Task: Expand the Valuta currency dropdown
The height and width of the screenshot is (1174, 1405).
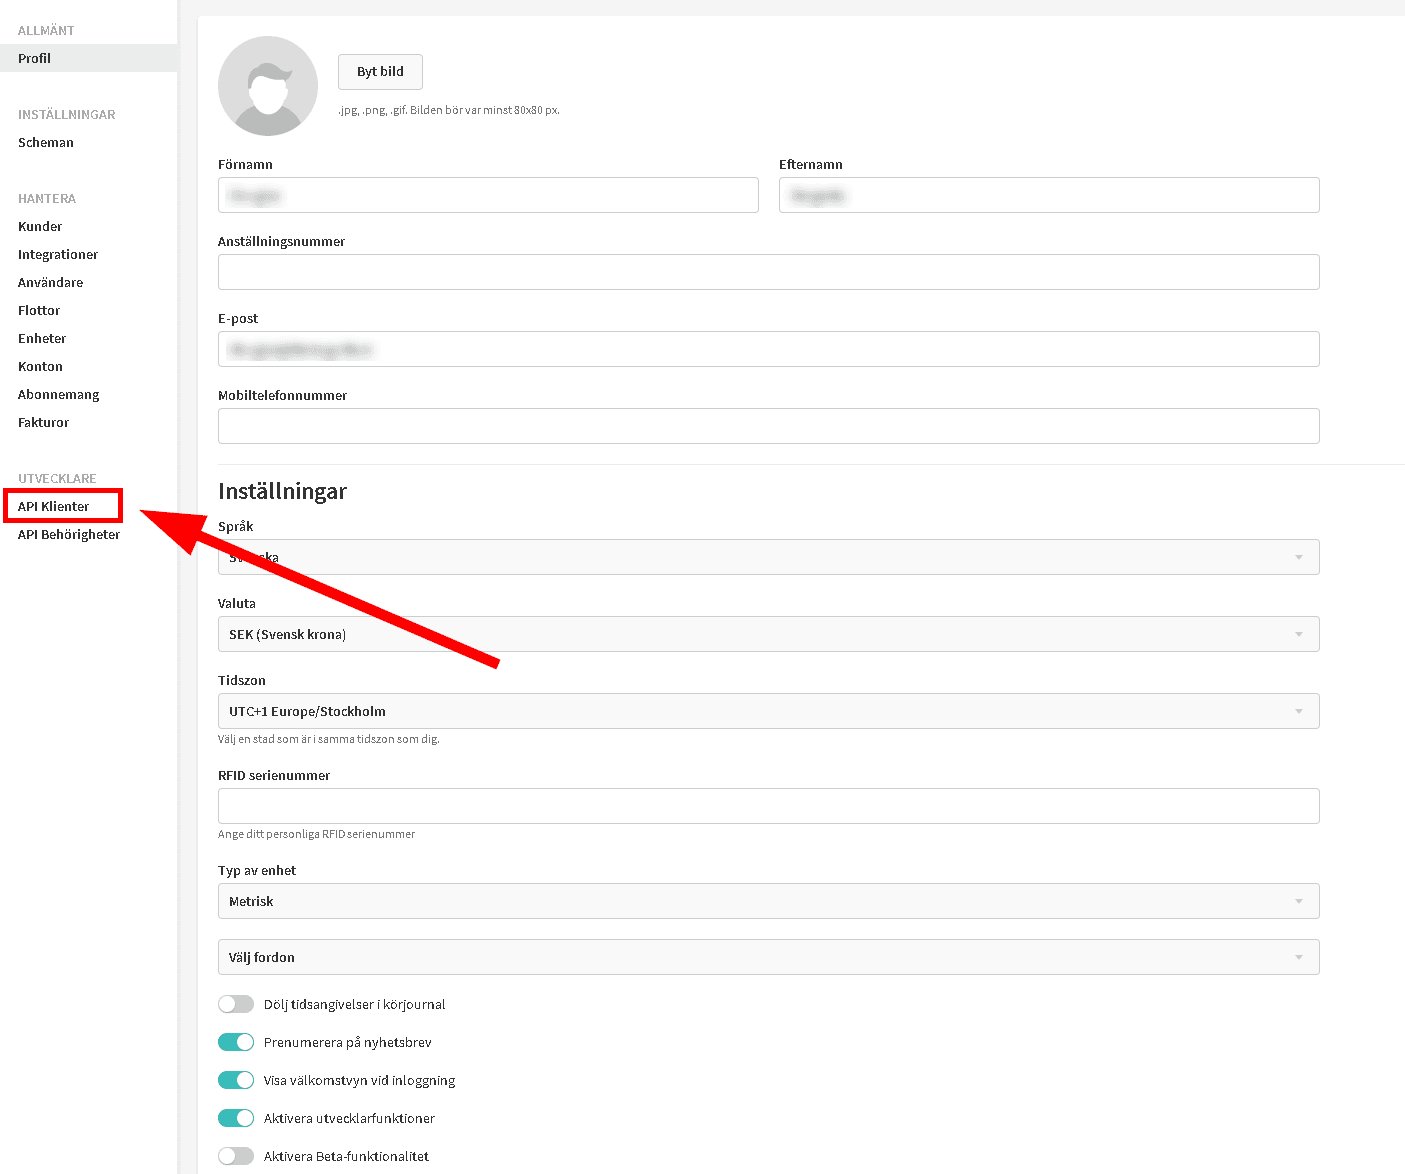Action: (768, 634)
